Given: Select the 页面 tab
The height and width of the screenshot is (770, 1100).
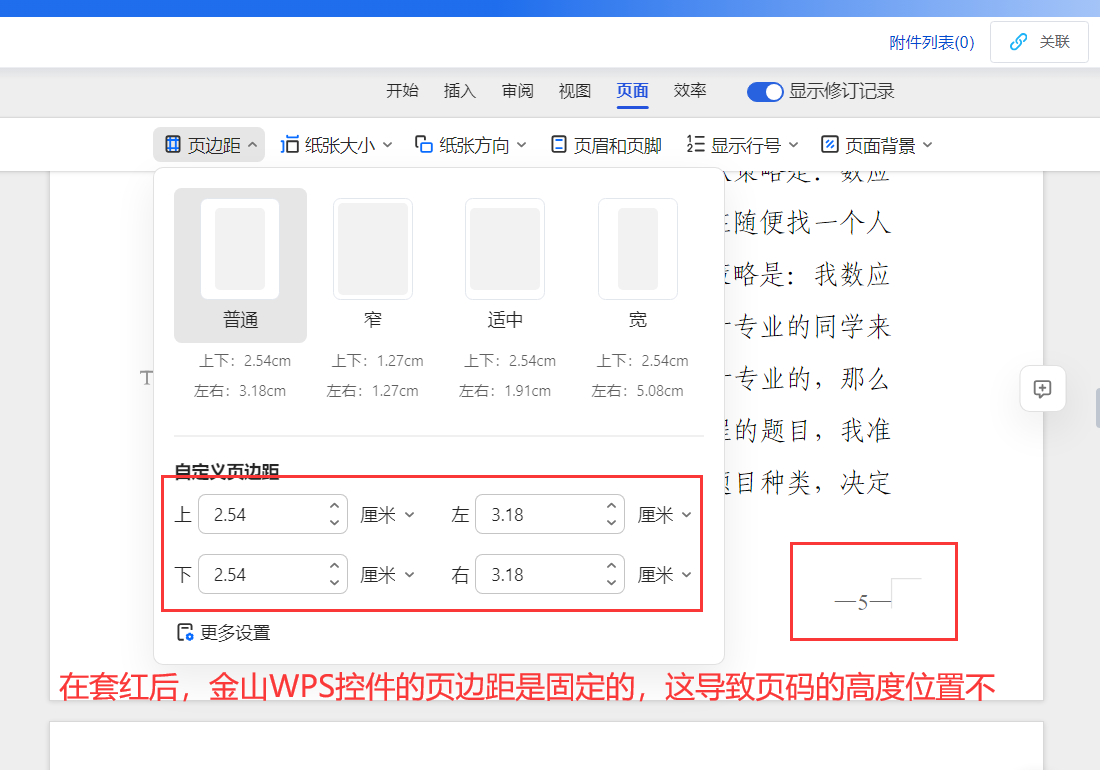Looking at the screenshot, I should coord(632,90).
